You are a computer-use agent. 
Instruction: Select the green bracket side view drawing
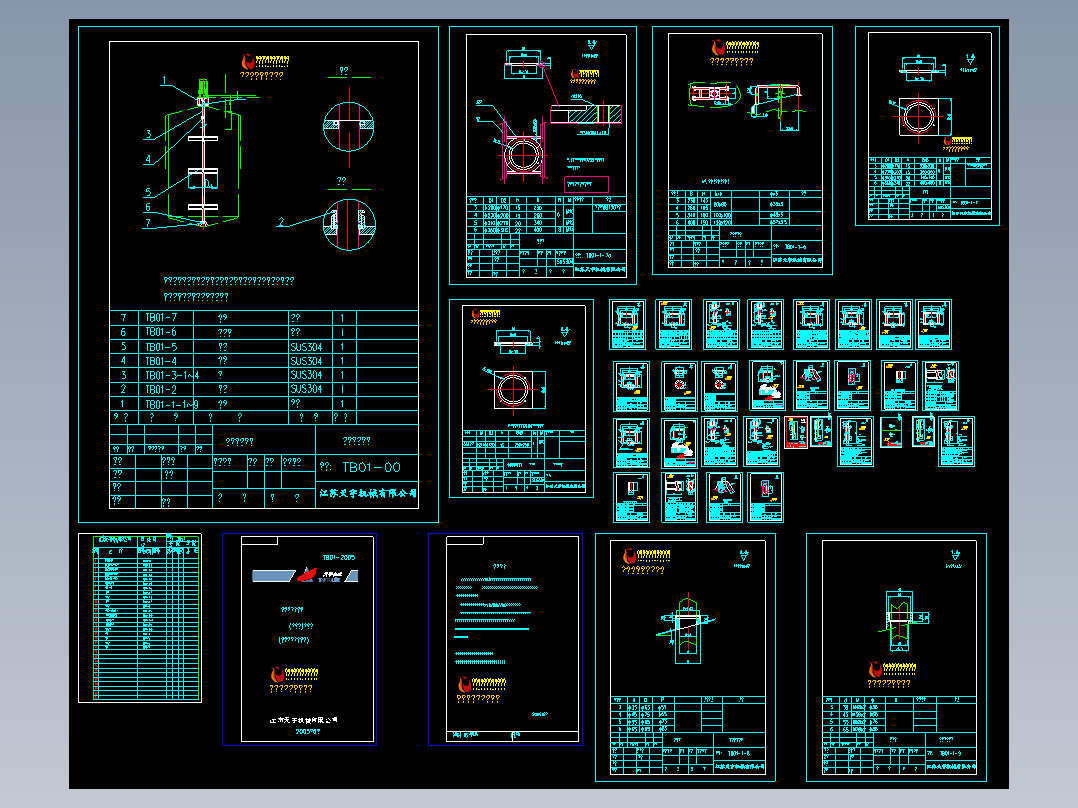tap(777, 105)
